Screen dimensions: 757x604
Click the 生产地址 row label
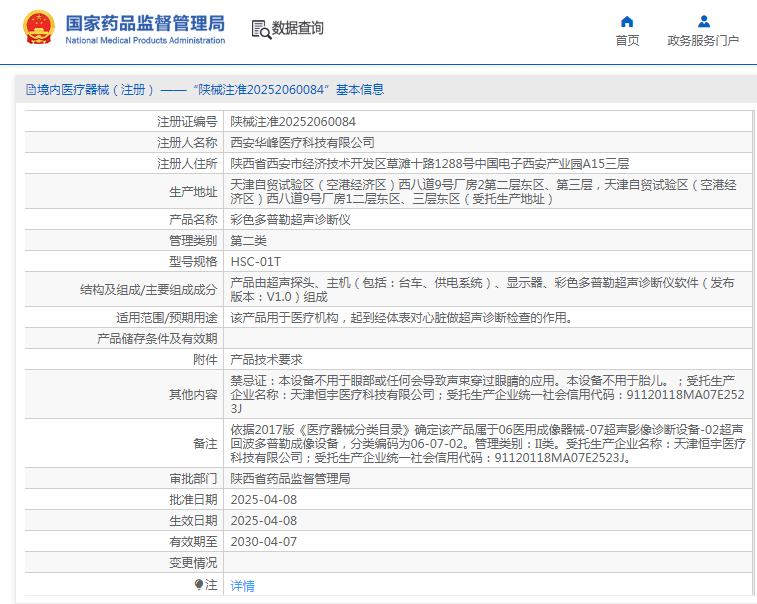193,192
